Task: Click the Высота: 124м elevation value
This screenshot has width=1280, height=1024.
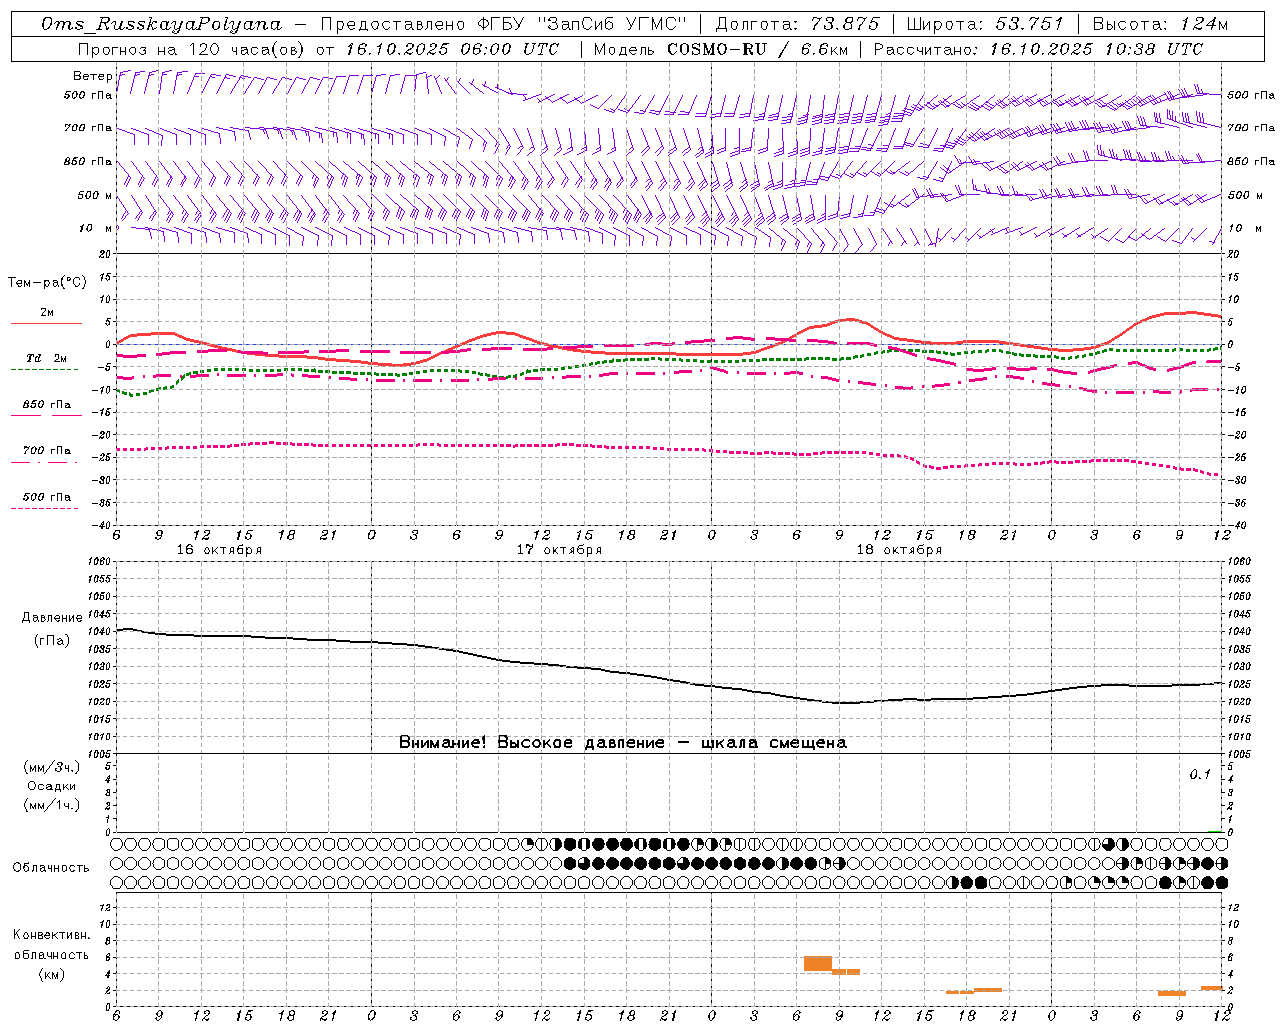Action: tap(1160, 24)
